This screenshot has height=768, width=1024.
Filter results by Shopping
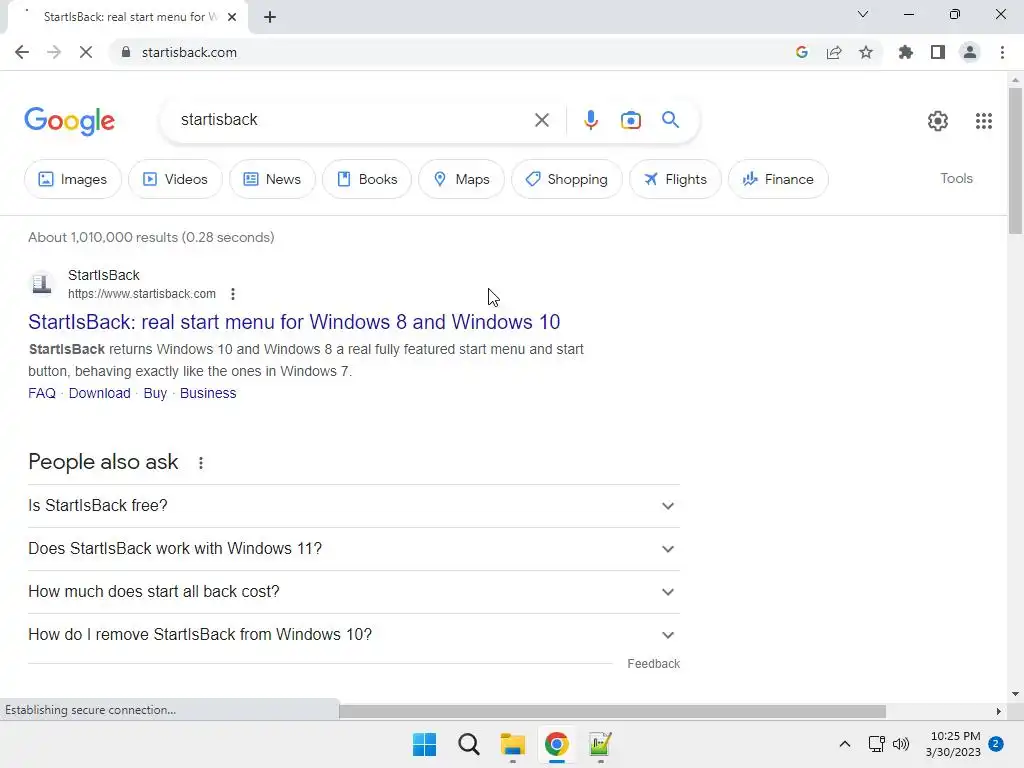coord(566,179)
